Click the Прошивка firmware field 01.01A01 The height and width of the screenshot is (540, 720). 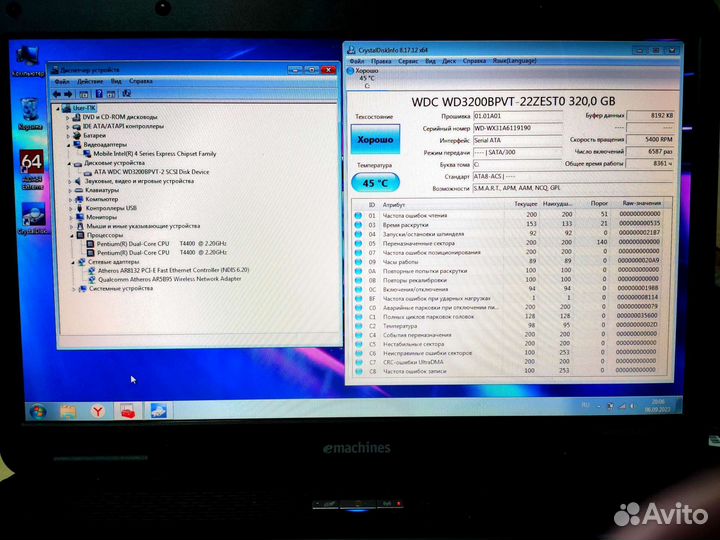pyautogui.click(x=518, y=116)
